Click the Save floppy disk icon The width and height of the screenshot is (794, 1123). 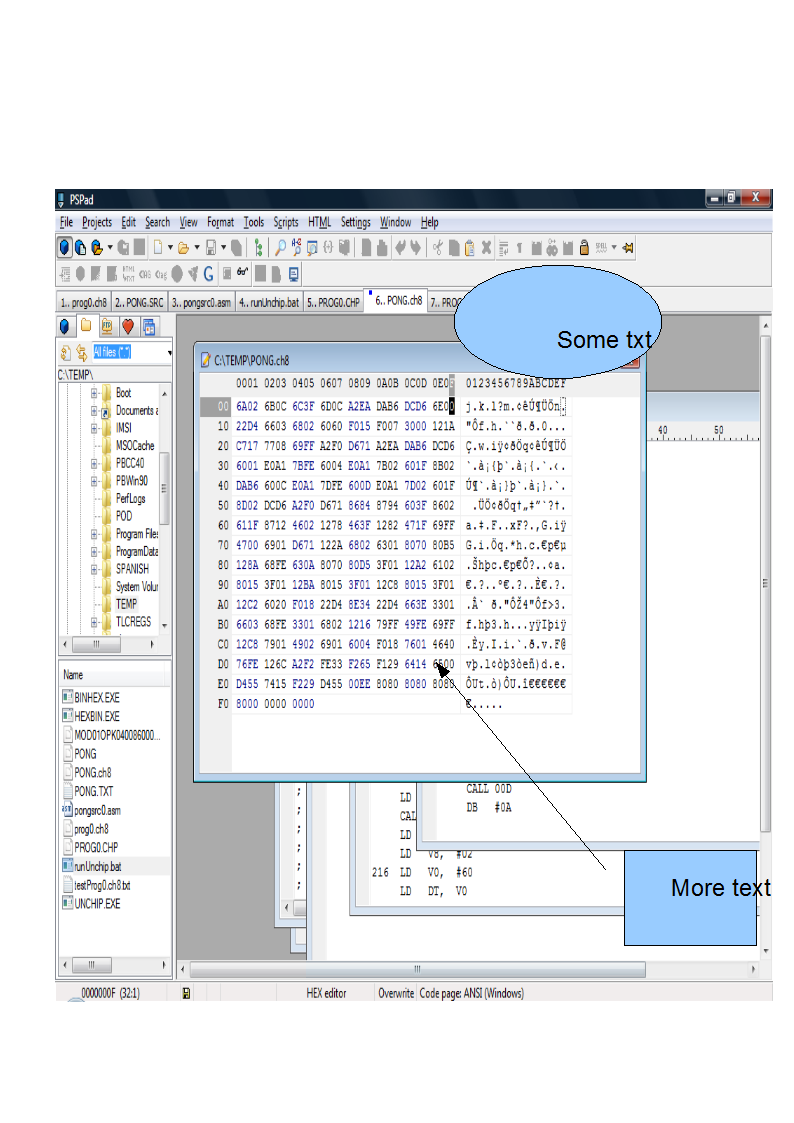[210, 248]
